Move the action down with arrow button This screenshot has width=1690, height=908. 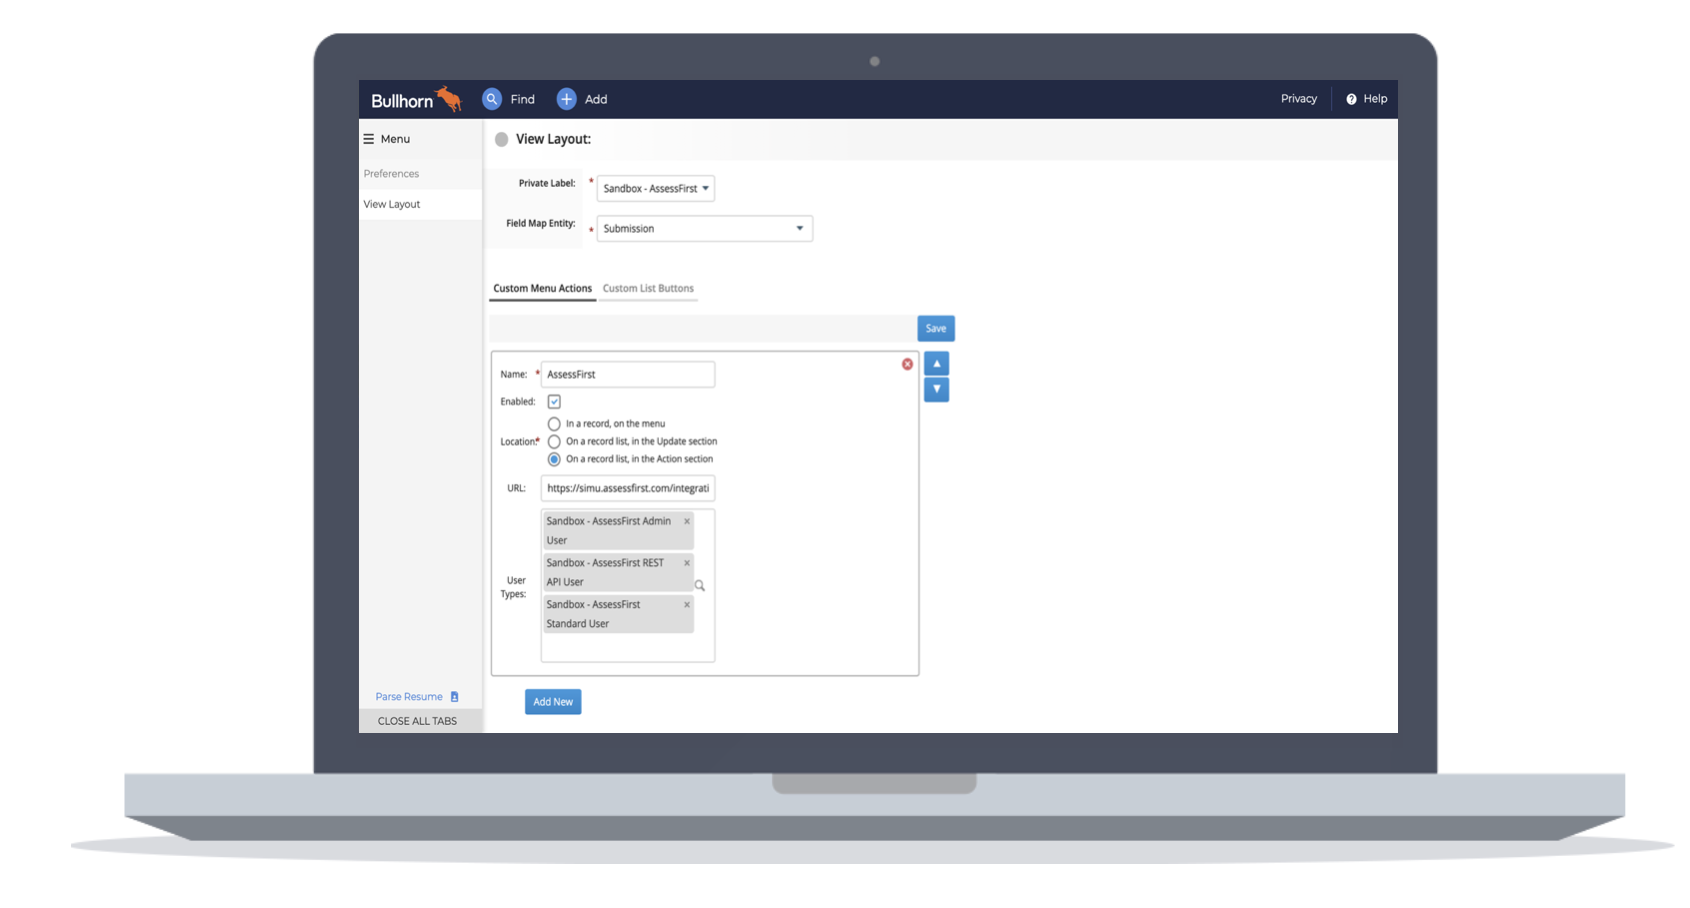point(936,389)
